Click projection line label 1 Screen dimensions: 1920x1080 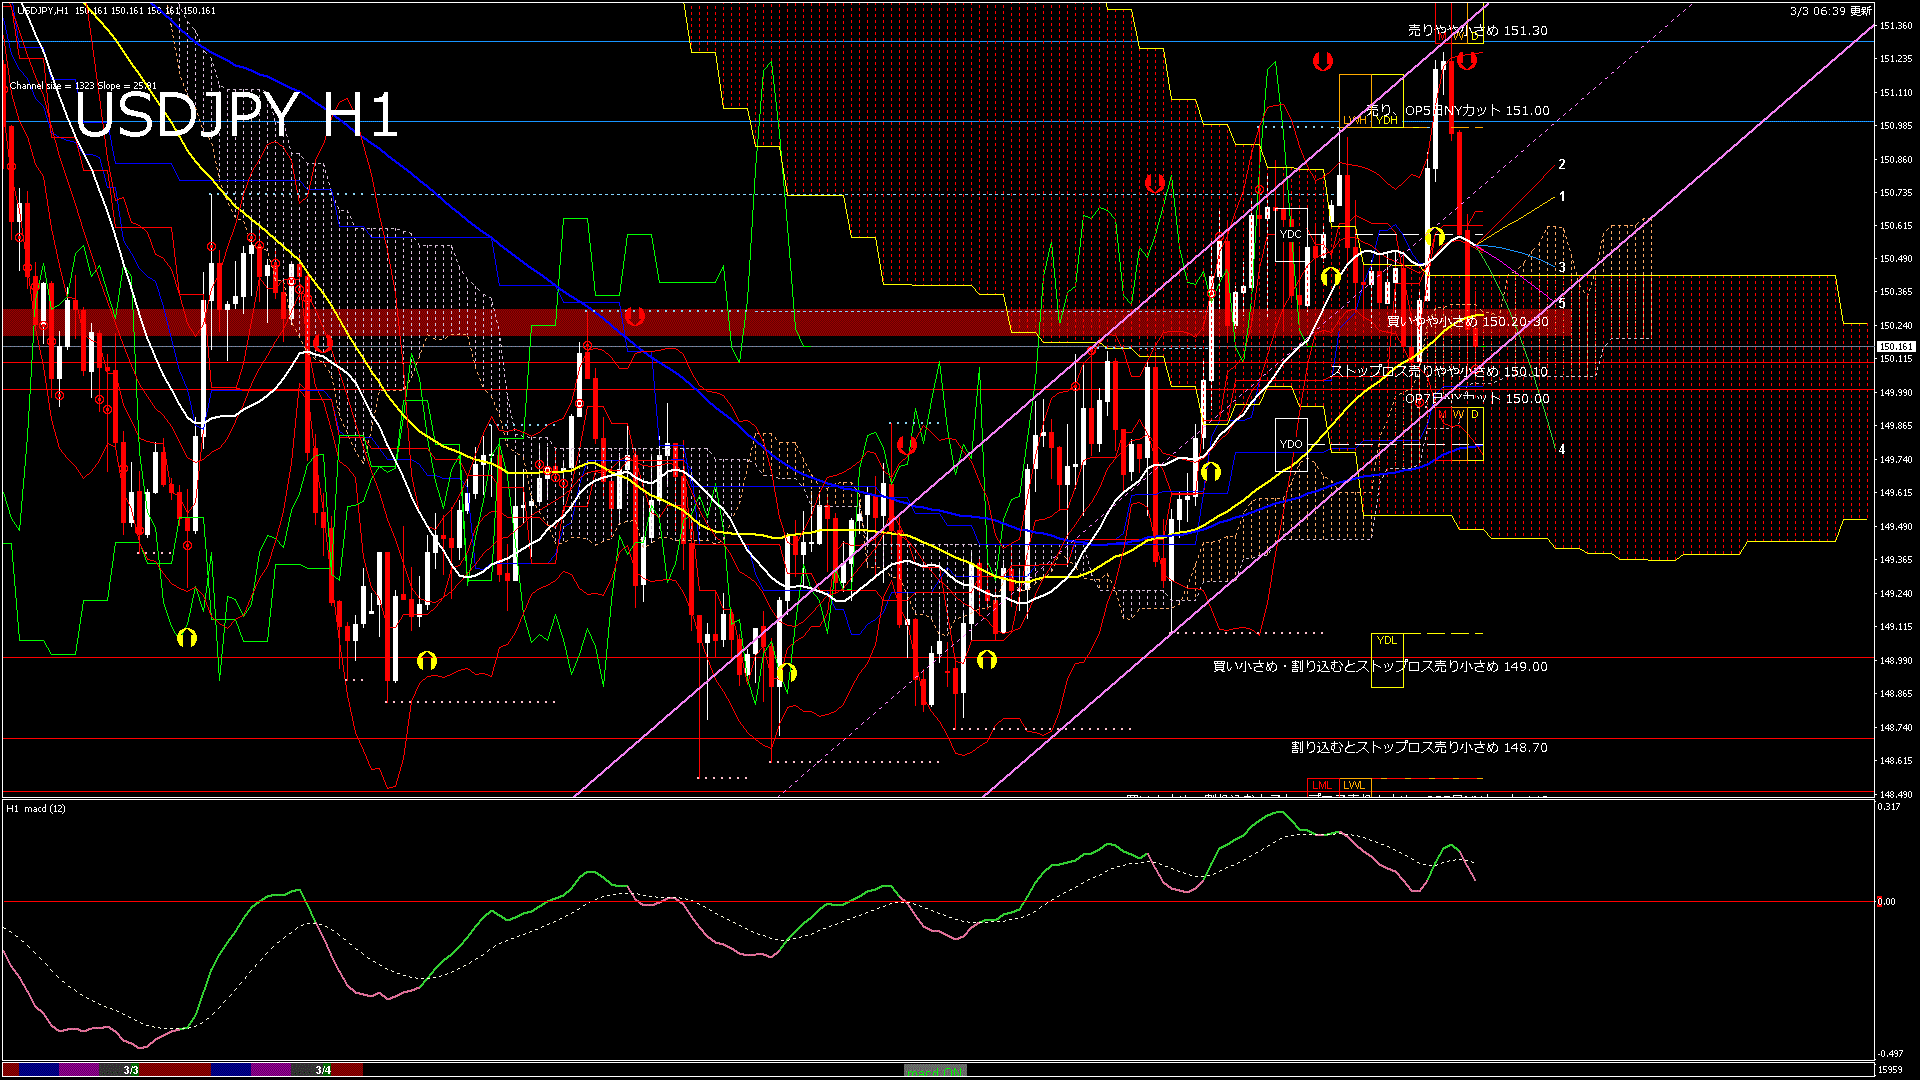tap(1562, 197)
